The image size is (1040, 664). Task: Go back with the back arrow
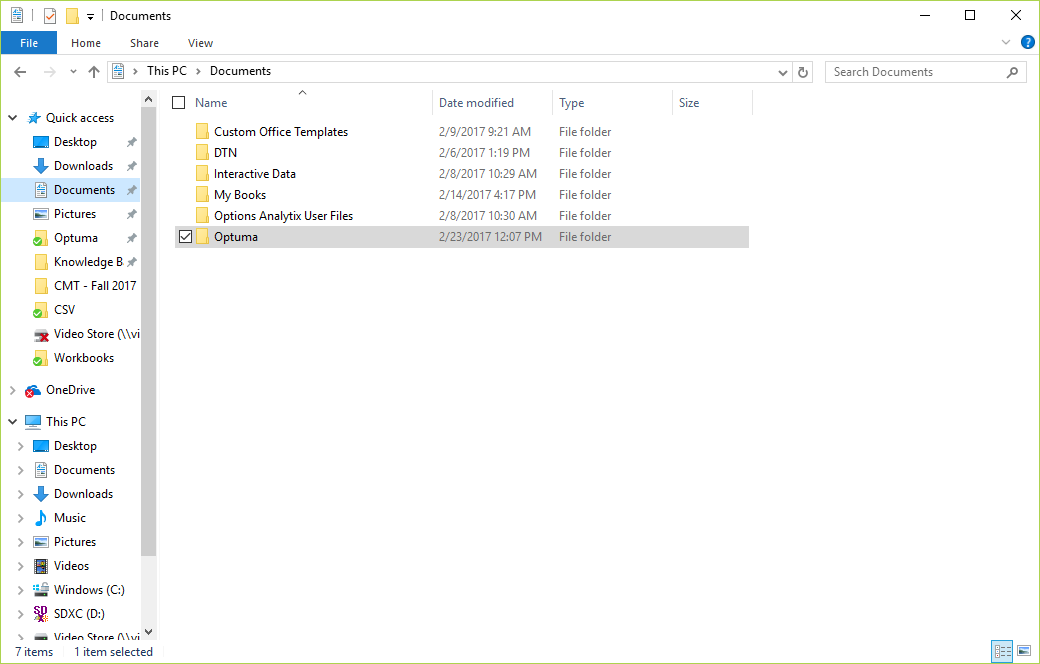[21, 72]
